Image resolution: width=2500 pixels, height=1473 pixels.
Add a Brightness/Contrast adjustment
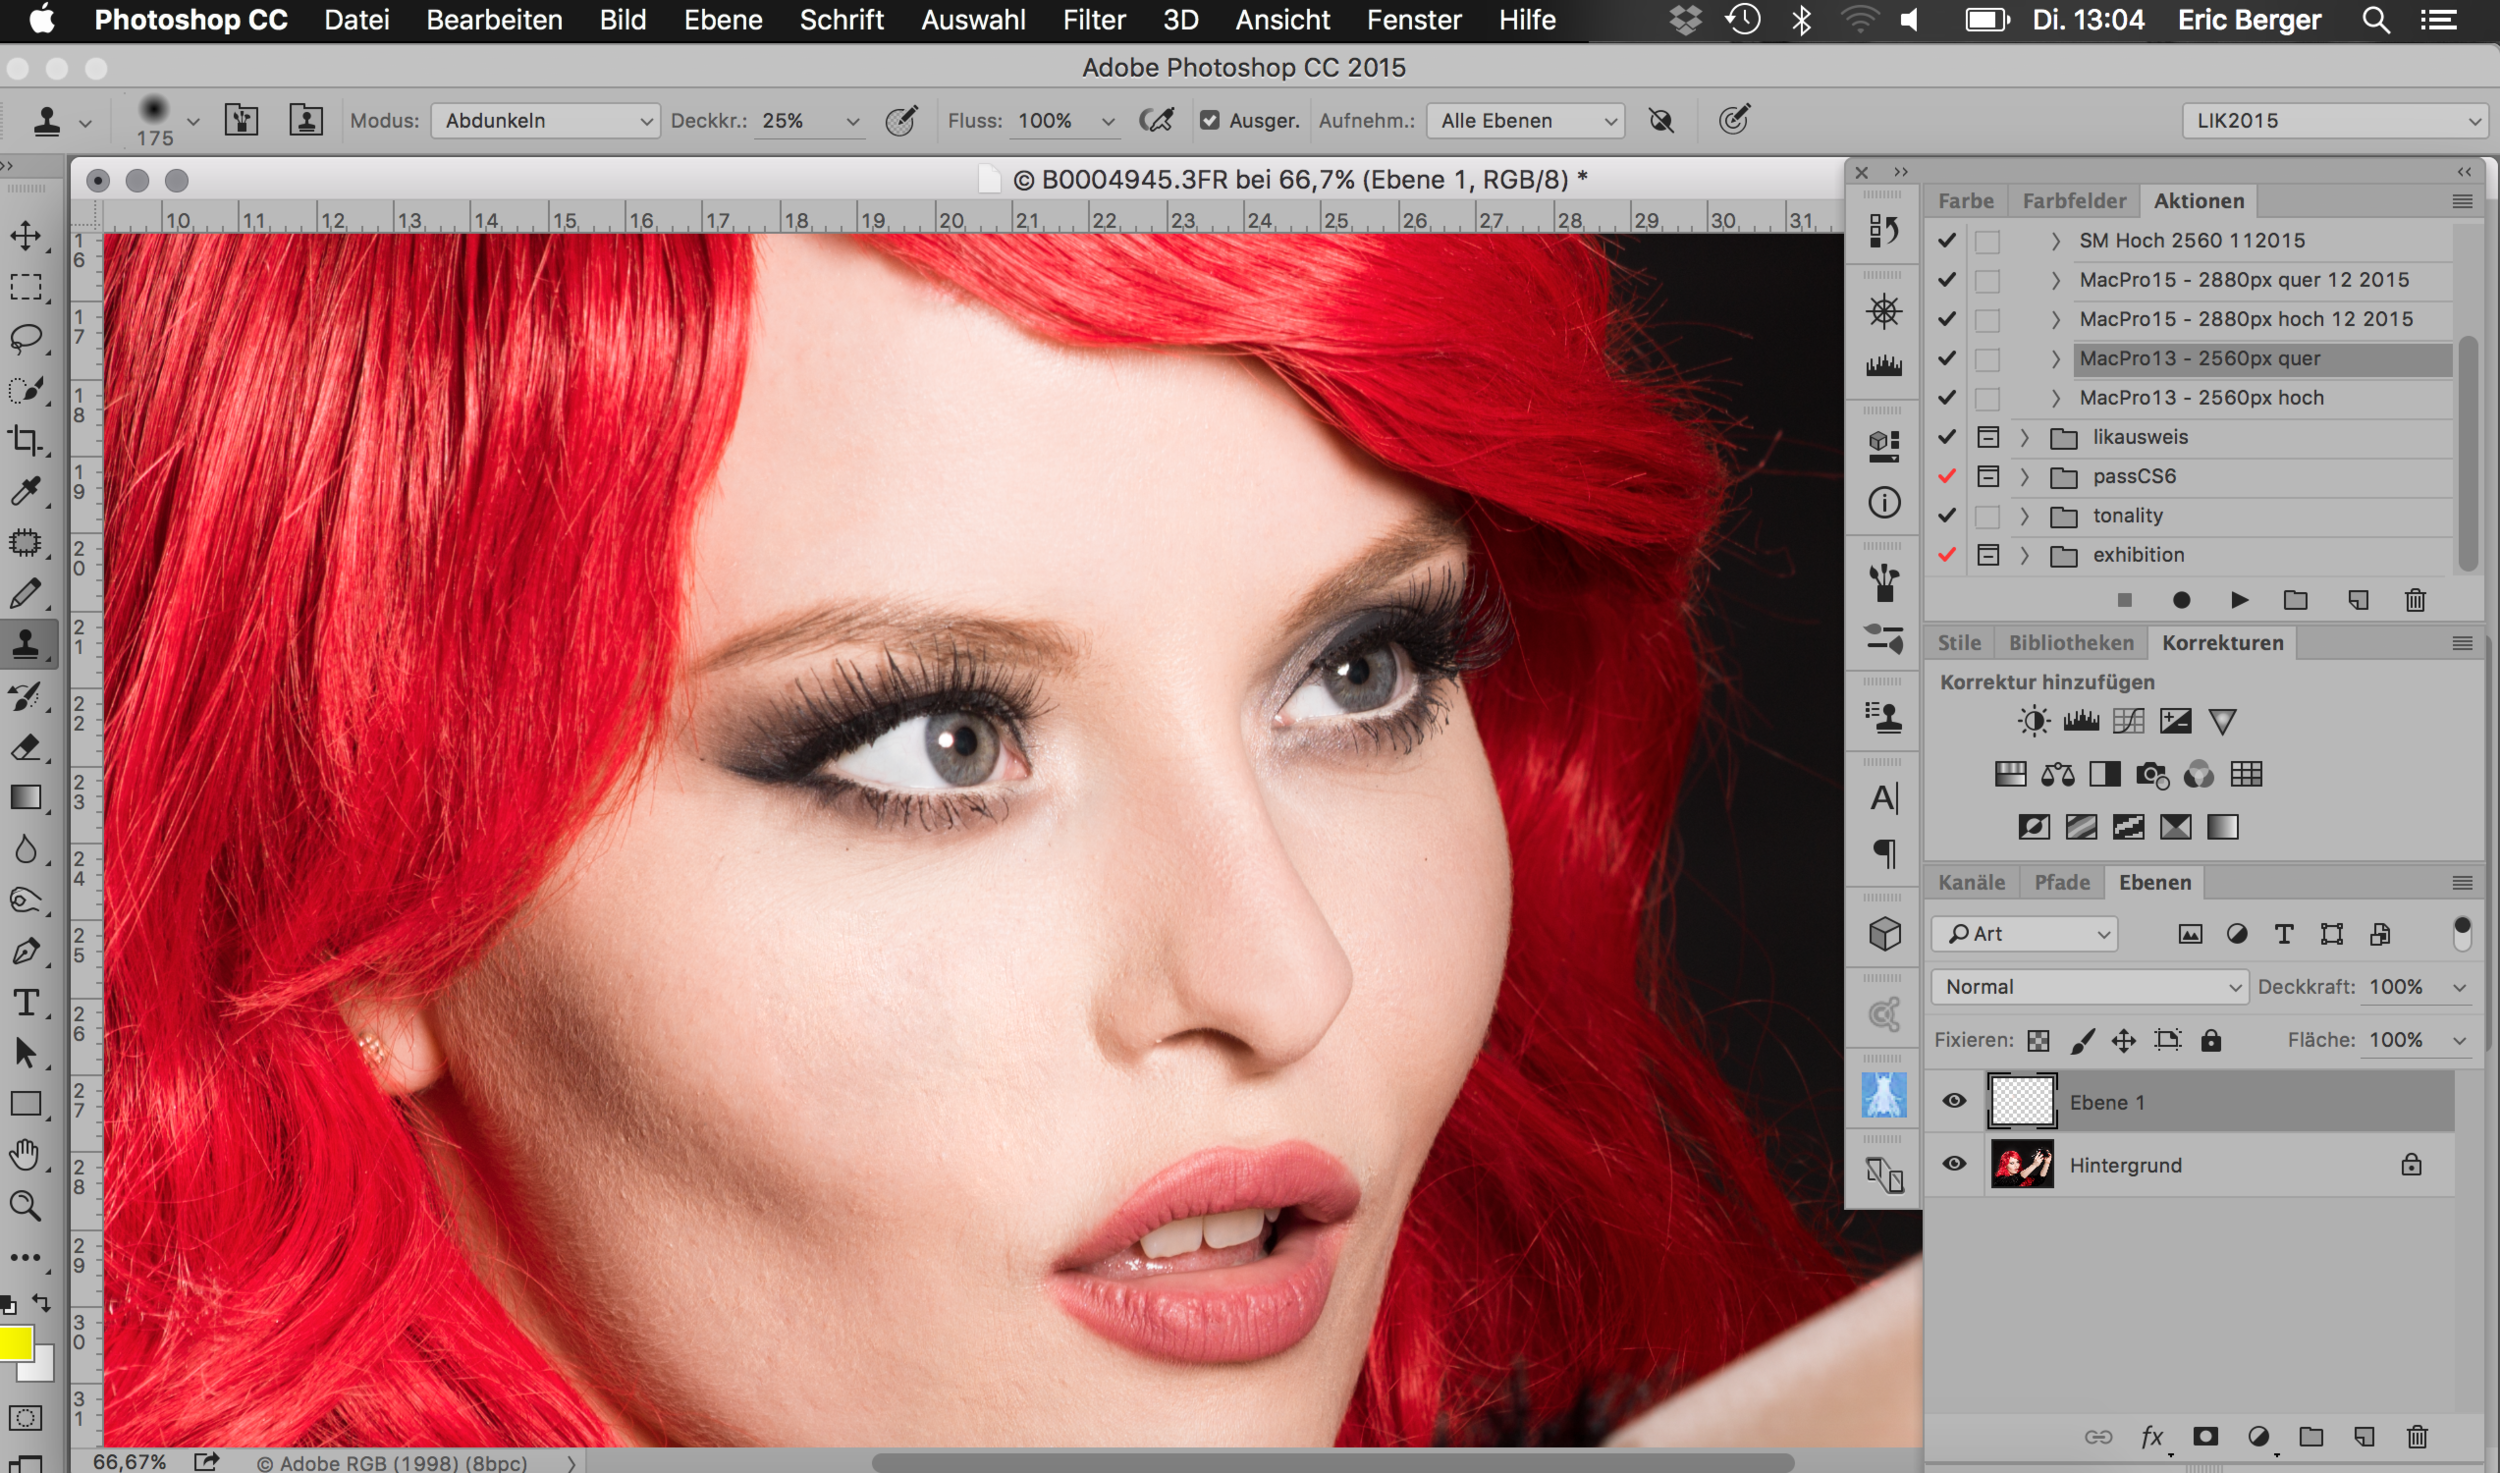click(x=2033, y=721)
